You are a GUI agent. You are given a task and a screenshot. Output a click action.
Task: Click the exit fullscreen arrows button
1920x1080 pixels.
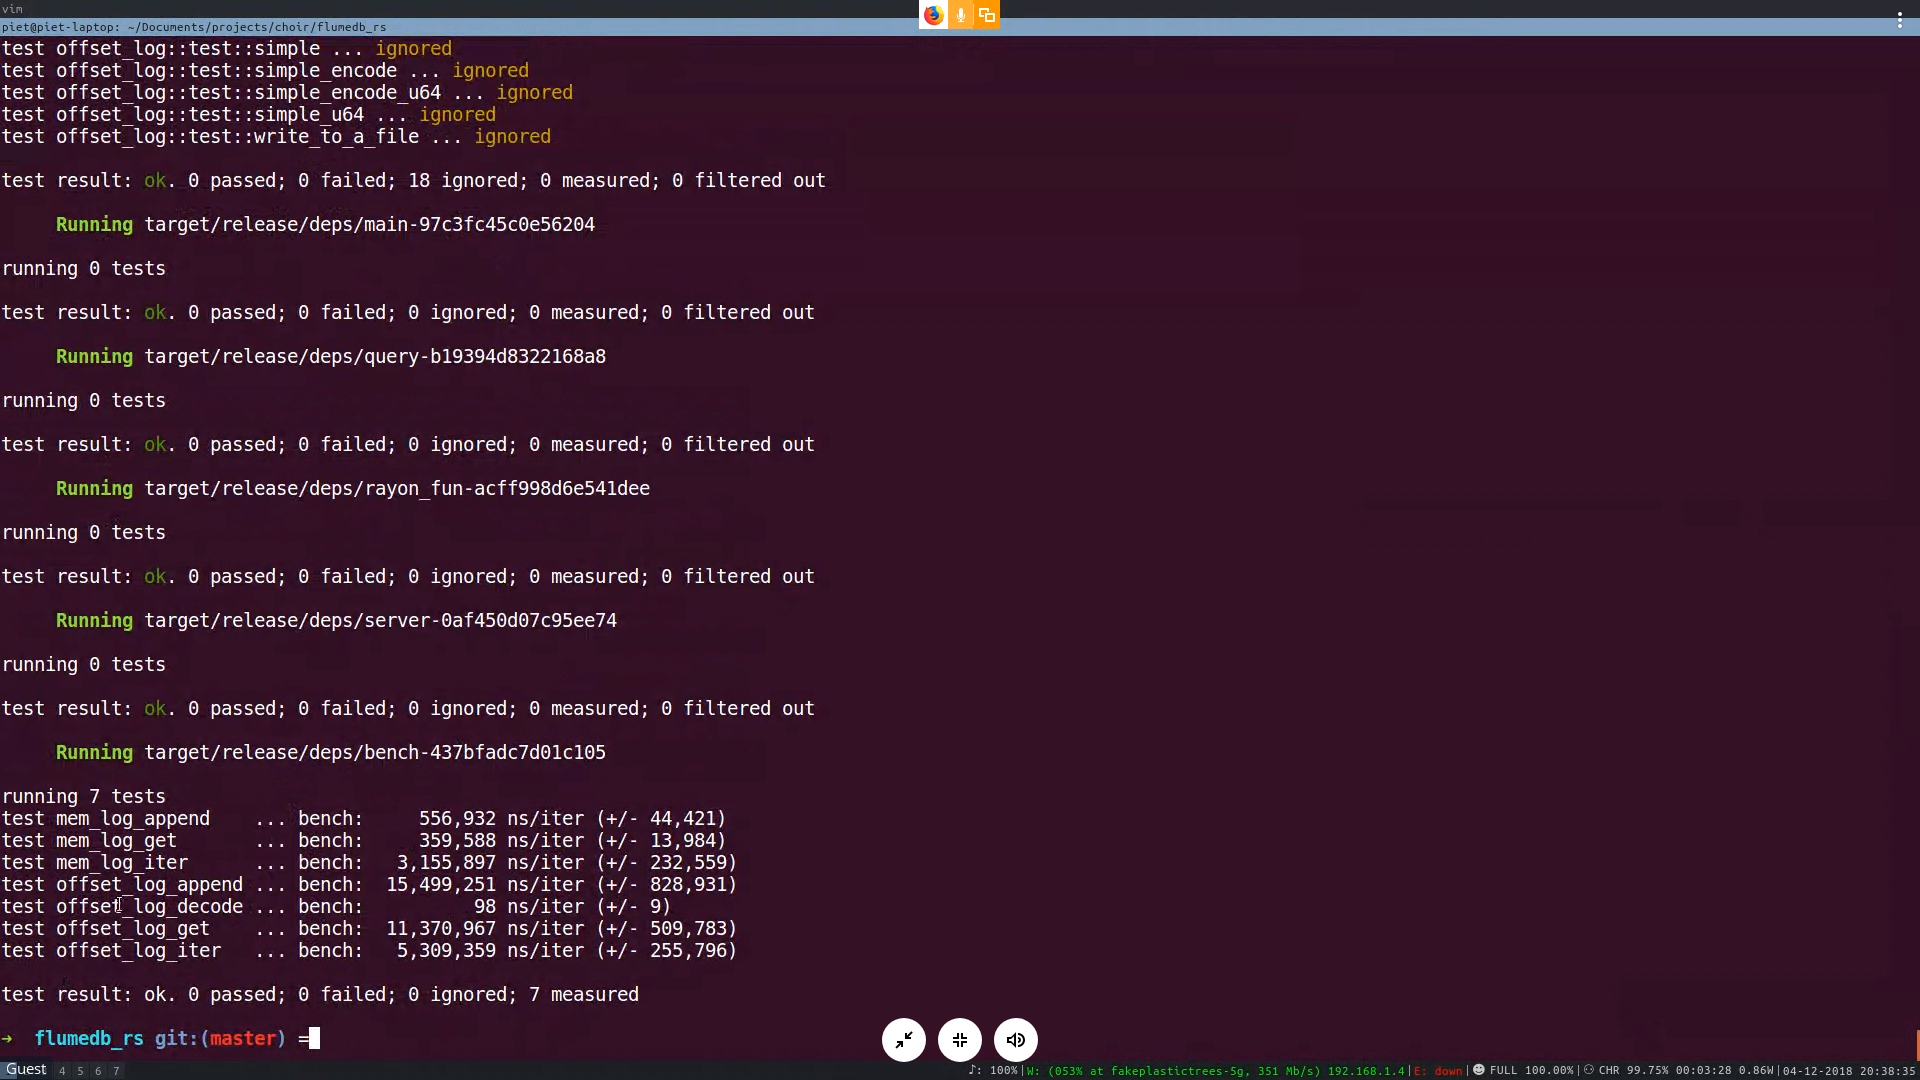pyautogui.click(x=904, y=1040)
